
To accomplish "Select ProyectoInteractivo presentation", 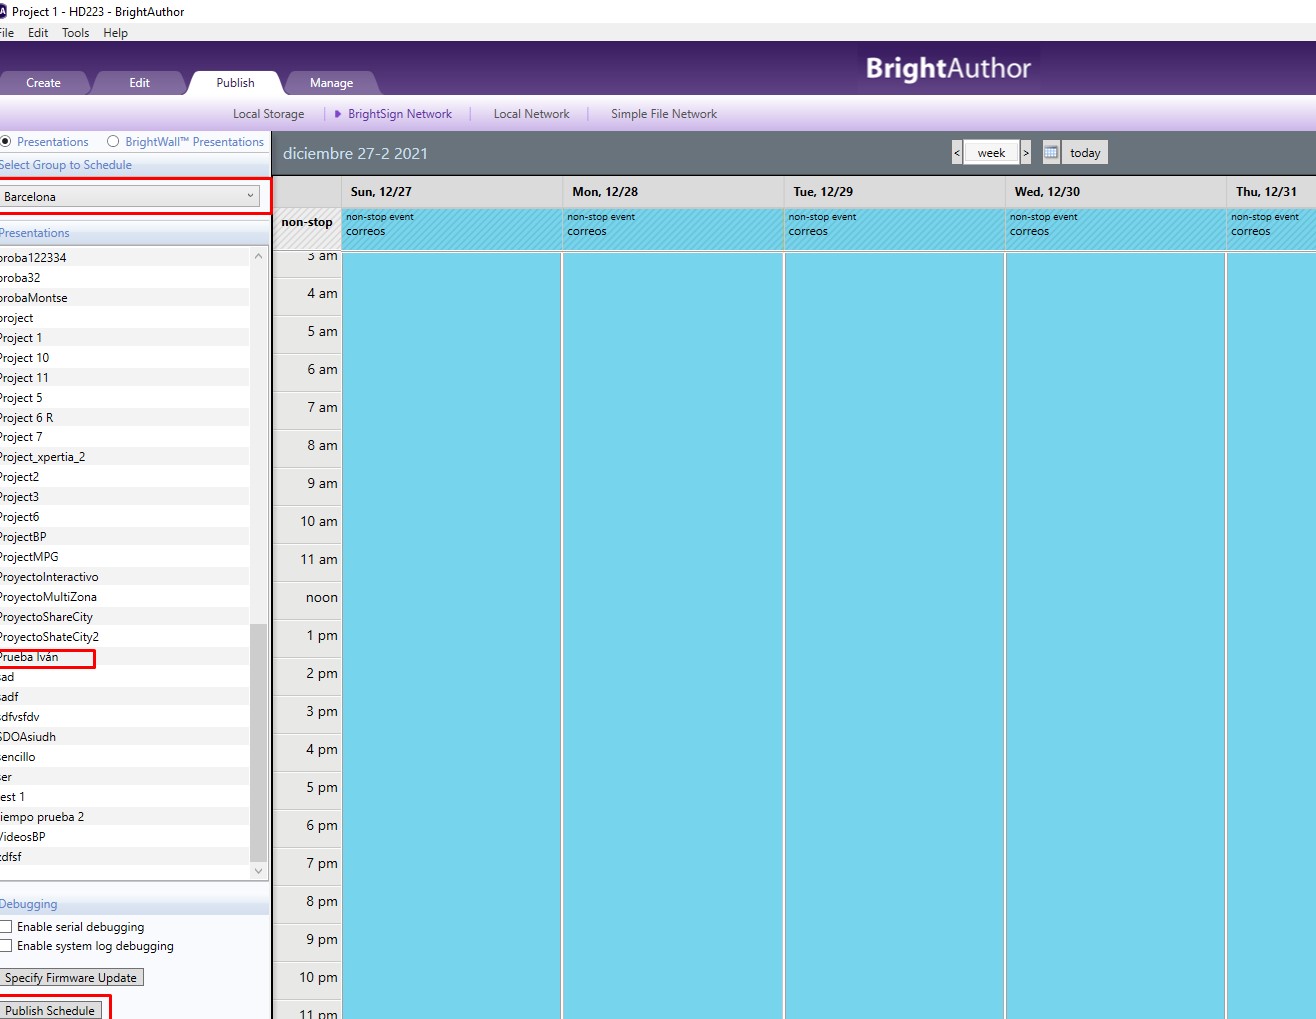I will point(124,577).
